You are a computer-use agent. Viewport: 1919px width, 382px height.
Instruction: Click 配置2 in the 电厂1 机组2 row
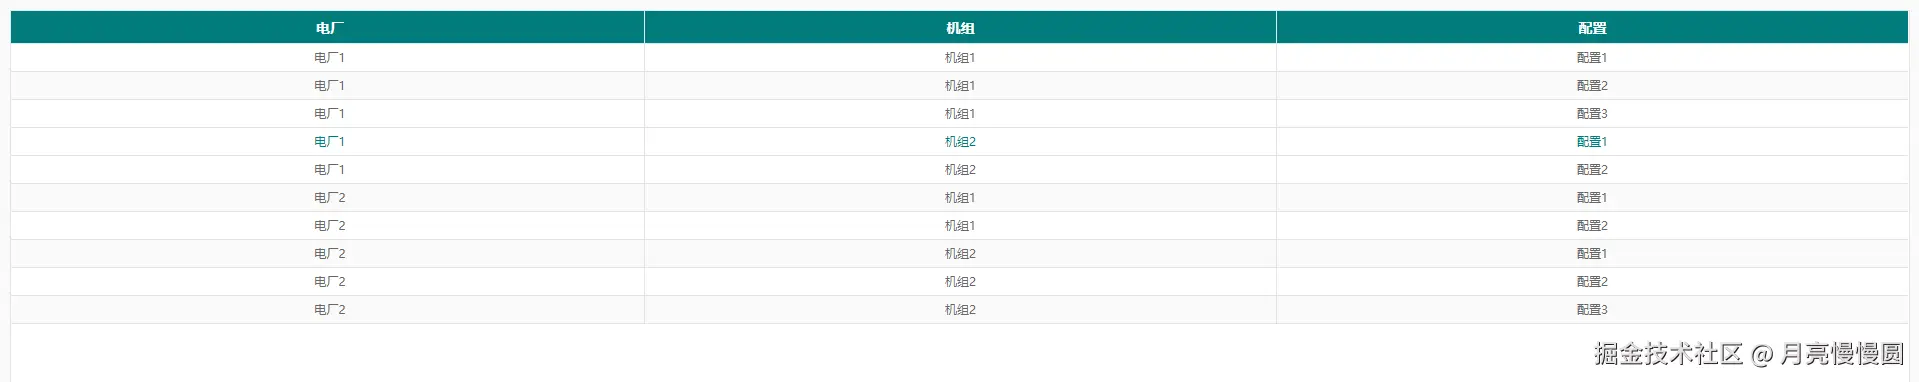(1592, 170)
